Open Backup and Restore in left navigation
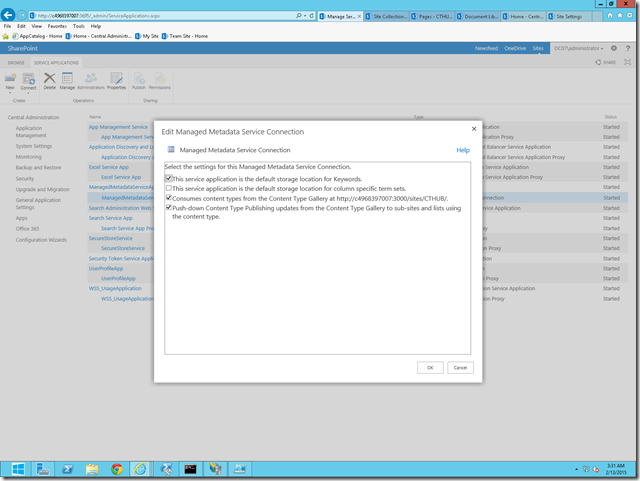This screenshot has height=481, width=640. pos(38,168)
